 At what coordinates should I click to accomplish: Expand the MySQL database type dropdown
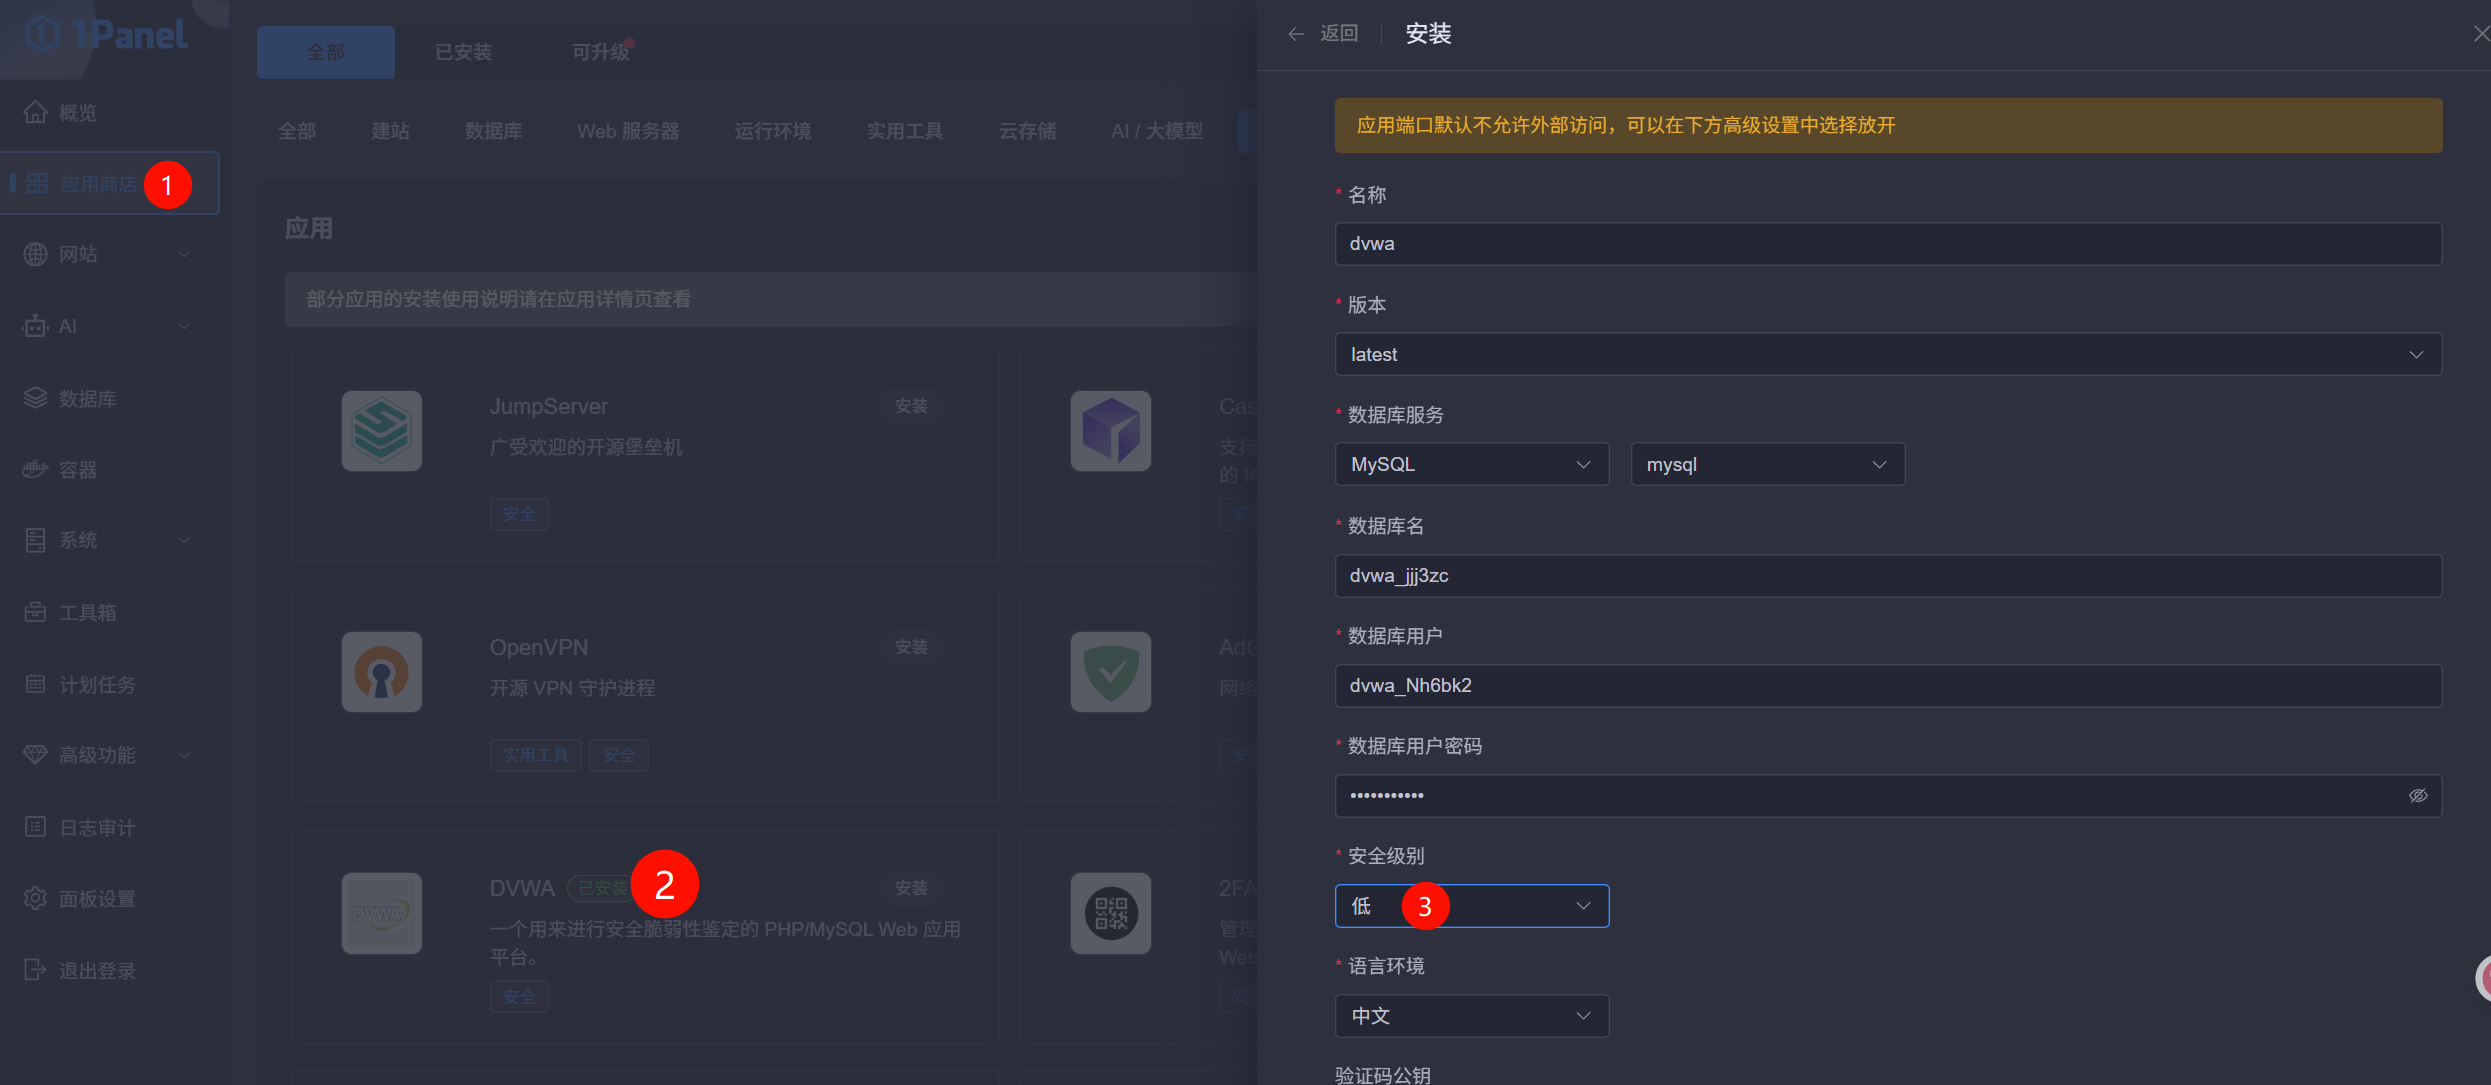(1471, 464)
